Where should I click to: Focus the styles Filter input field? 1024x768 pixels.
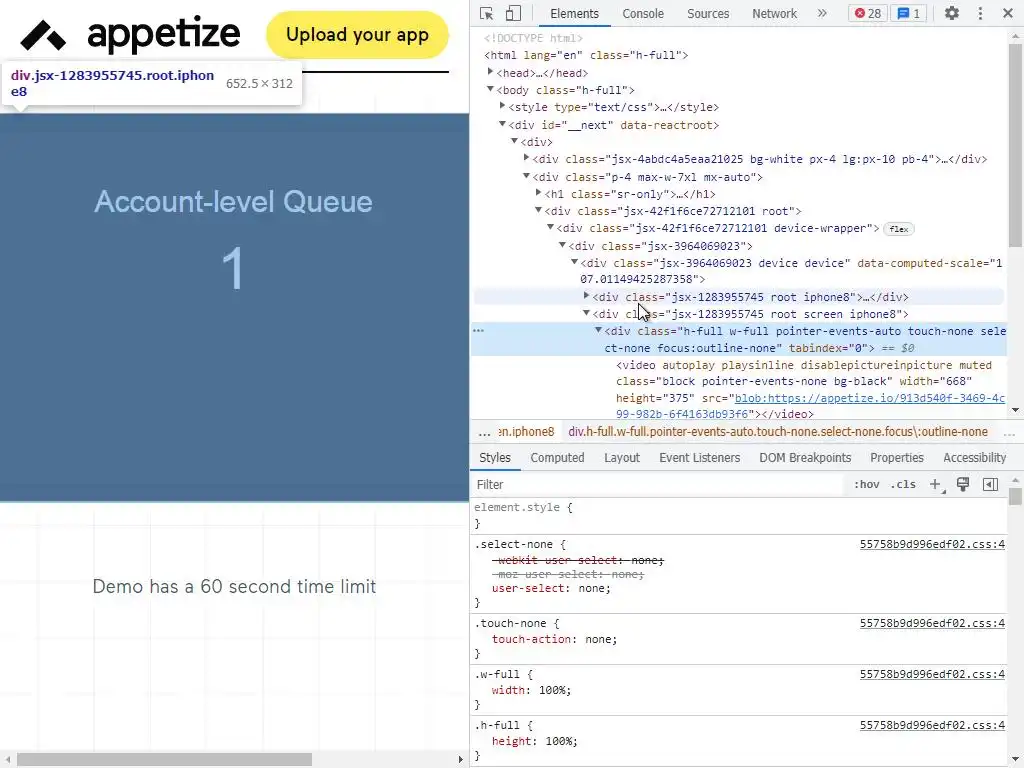point(658,485)
